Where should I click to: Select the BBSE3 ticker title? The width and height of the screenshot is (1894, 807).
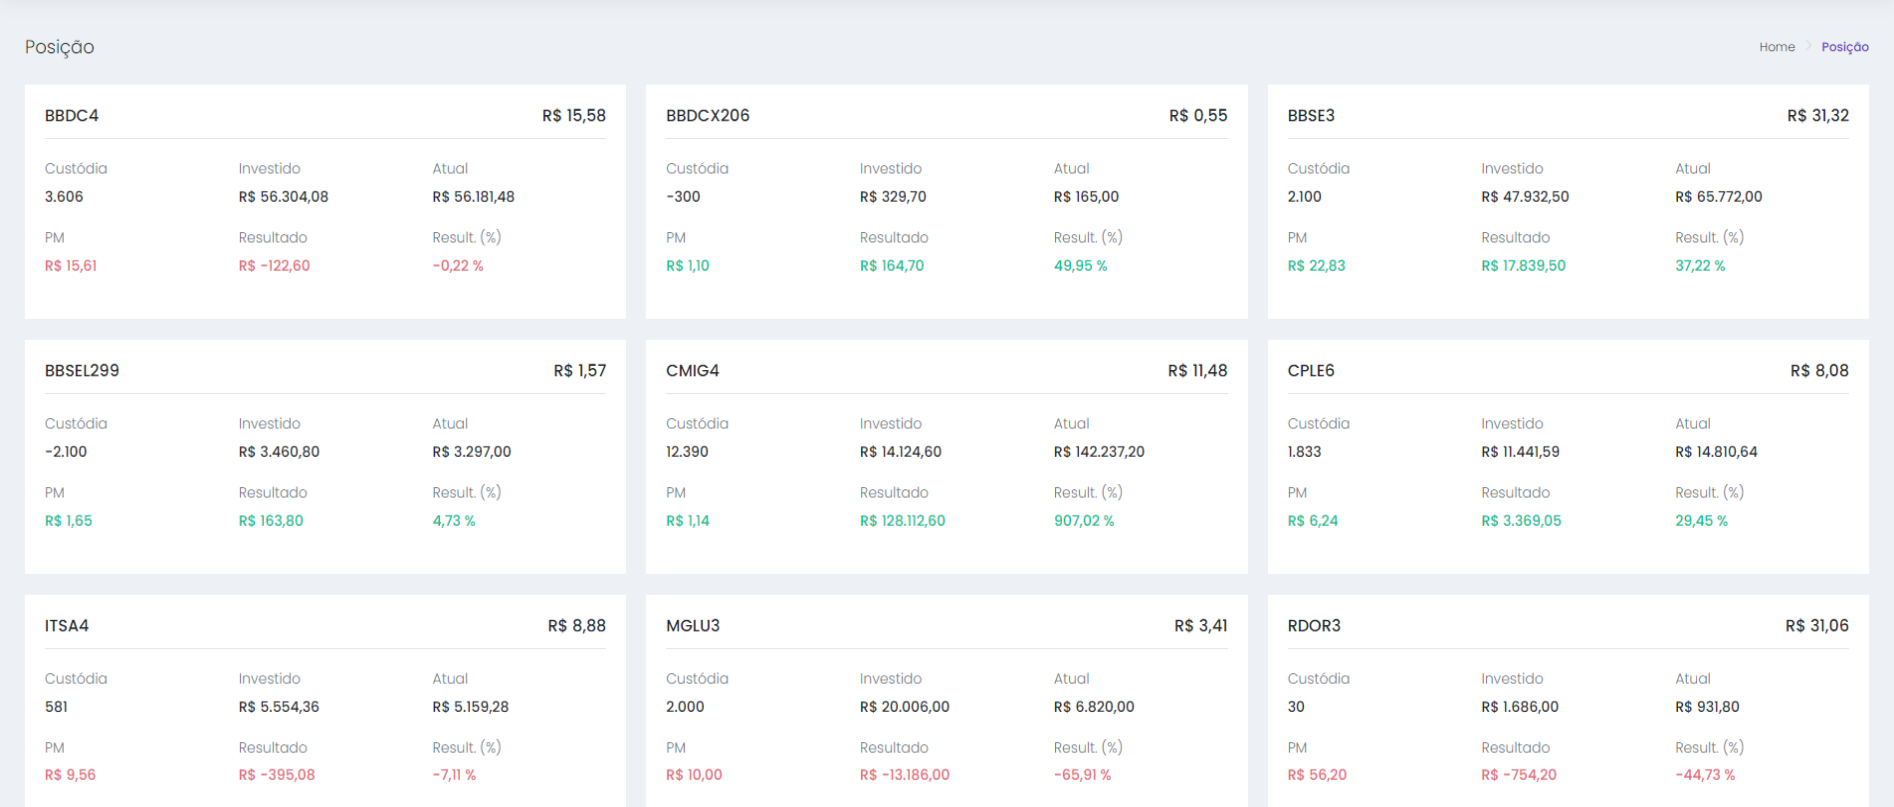point(1311,116)
